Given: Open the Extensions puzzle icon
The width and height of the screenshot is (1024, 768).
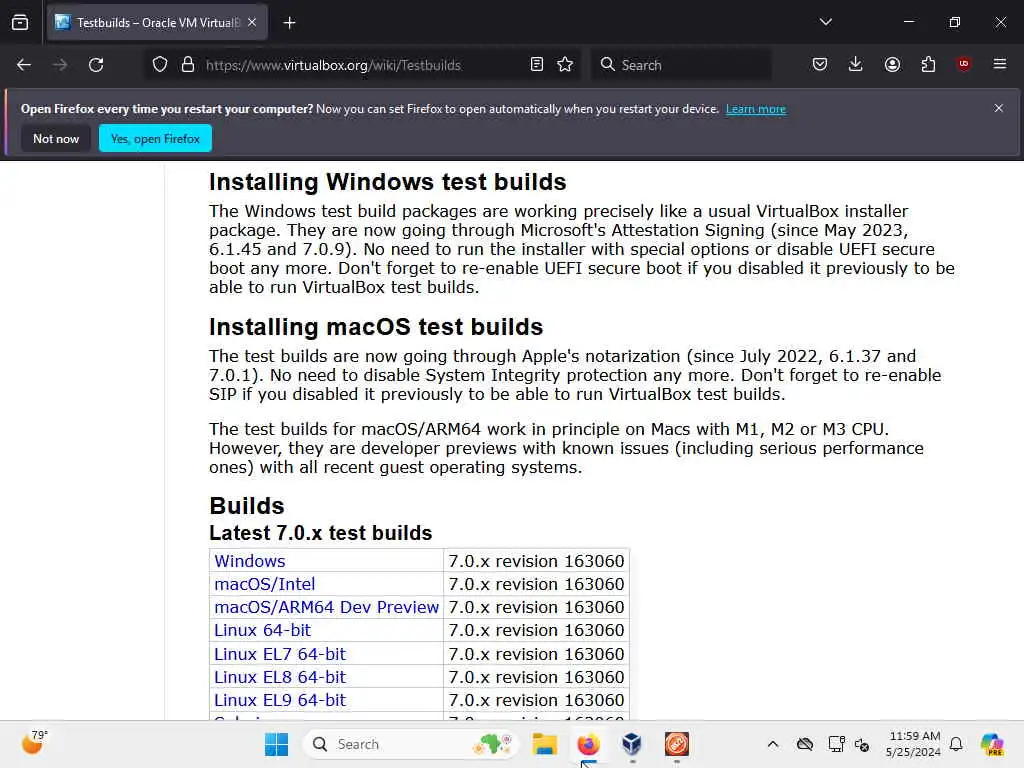Looking at the screenshot, I should point(928,64).
